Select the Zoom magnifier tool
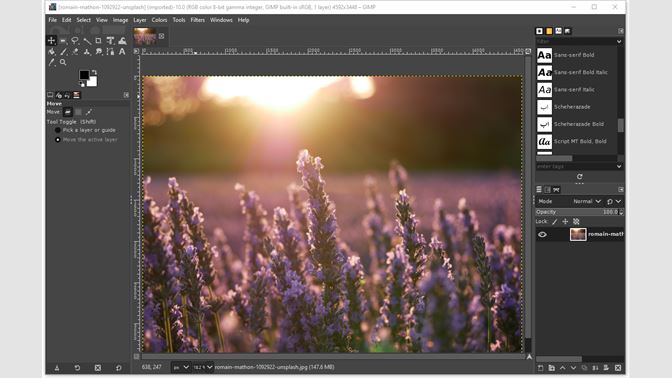The image size is (672, 378). pyautogui.click(x=63, y=63)
